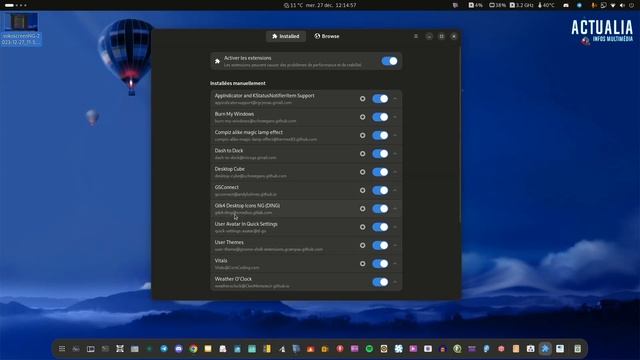
Task: Disable AppIndicator and KStatusNotifierItem Support extension
Action: [x=380, y=99]
